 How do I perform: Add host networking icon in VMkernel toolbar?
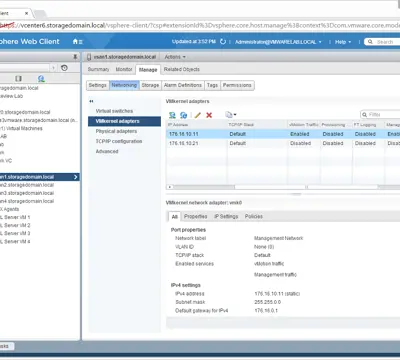(x=172, y=115)
